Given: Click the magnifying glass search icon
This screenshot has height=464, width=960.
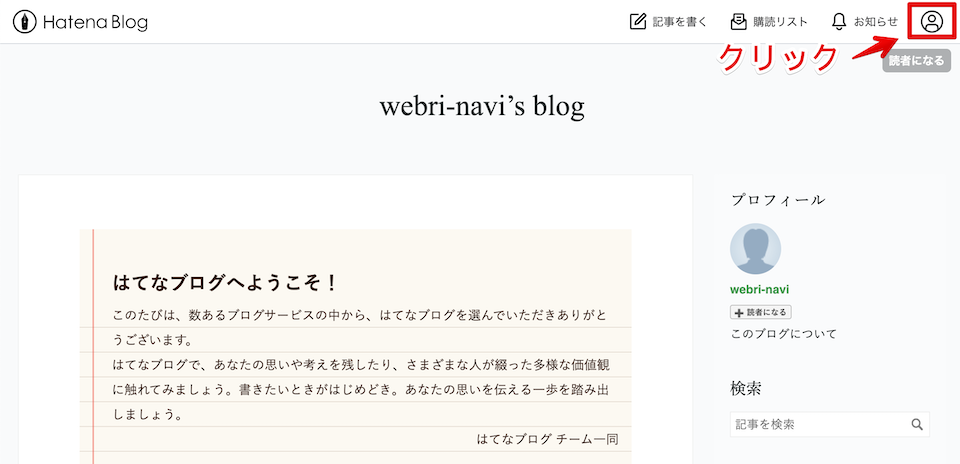Looking at the screenshot, I should (917, 424).
